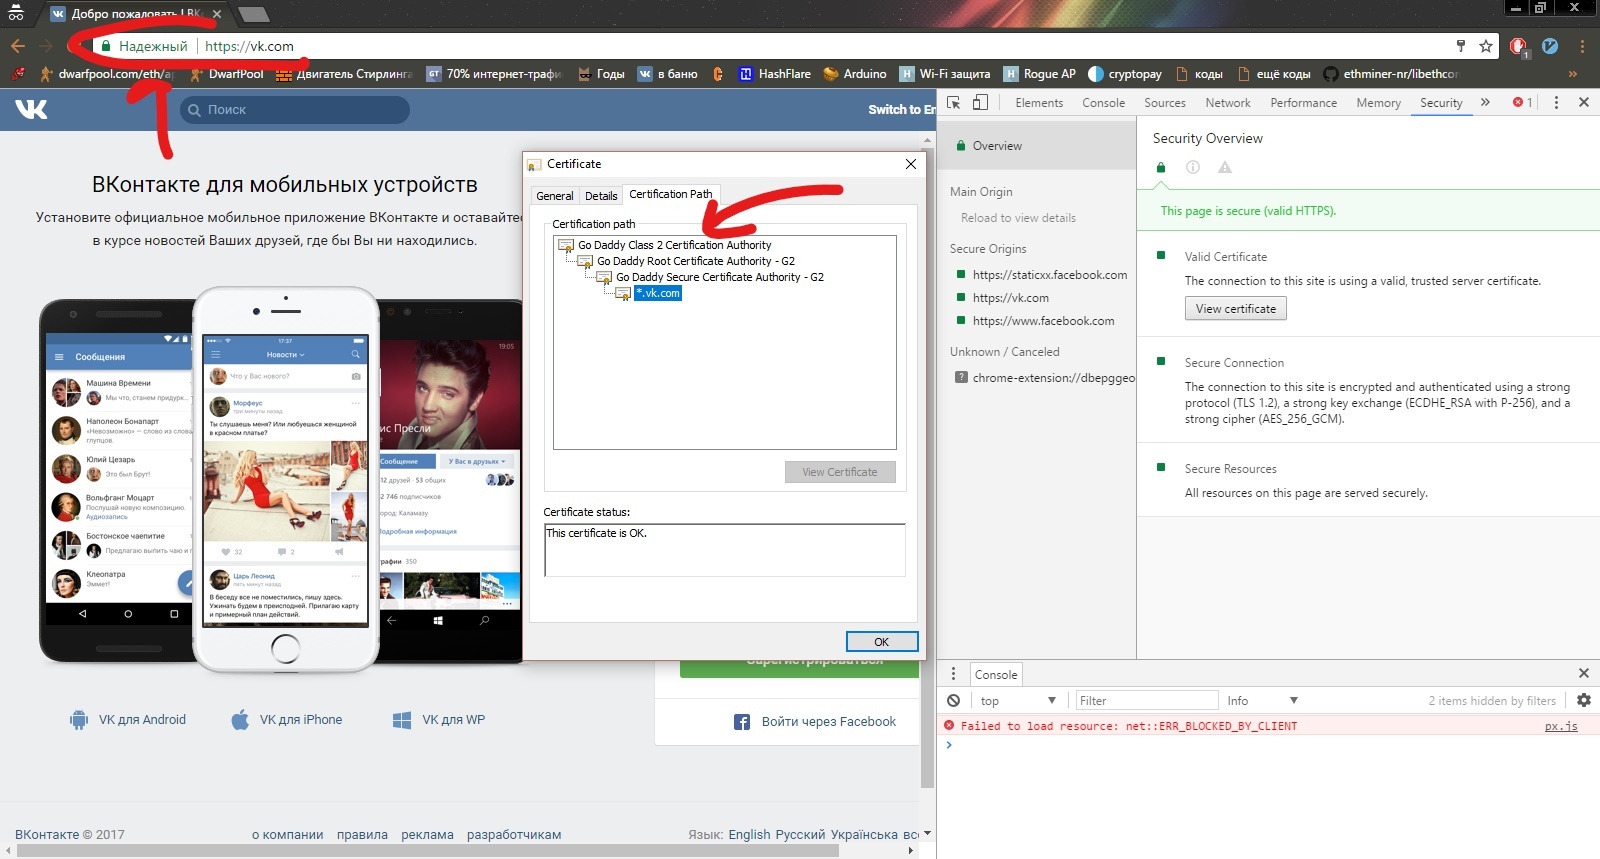Open the Details tab in the Certificate dialog
The image size is (1600, 859).
601,196
